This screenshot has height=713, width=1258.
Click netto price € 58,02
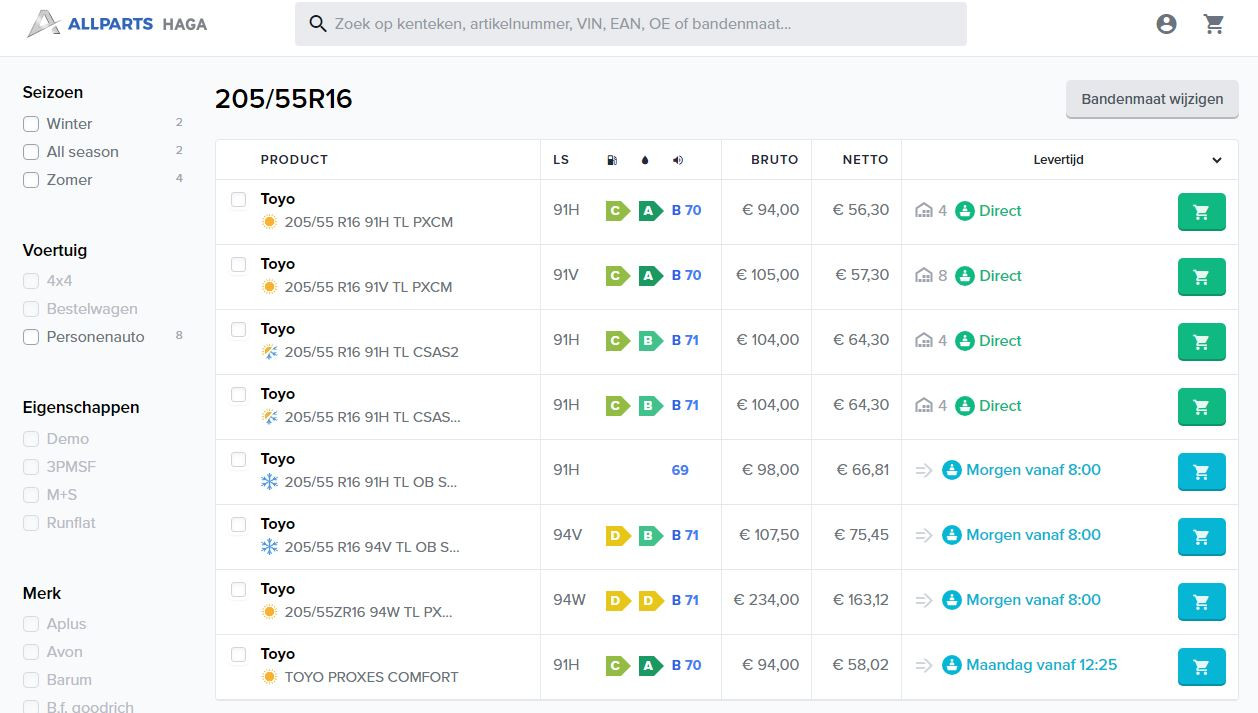(861, 665)
